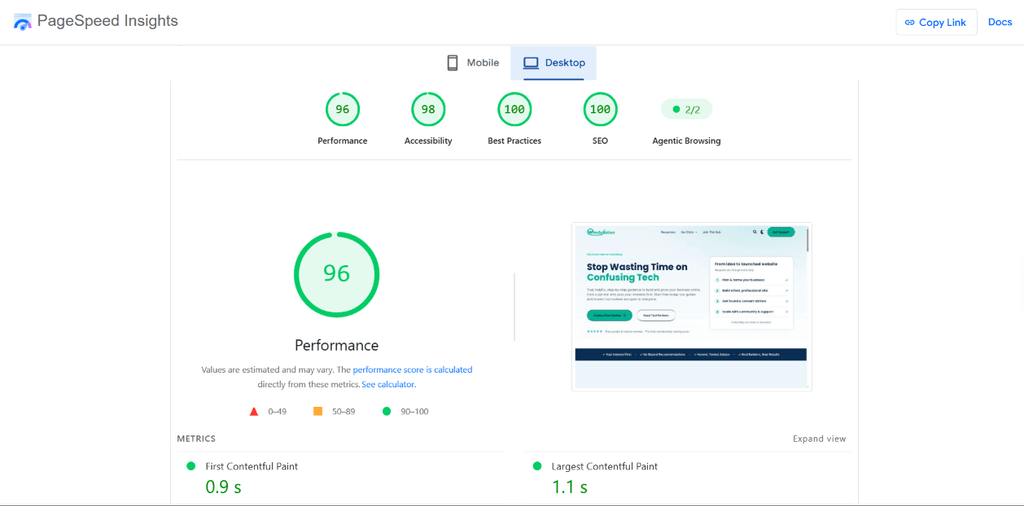Expand the metrics view
Viewport: 1024px width, 506px height.
[x=819, y=439]
